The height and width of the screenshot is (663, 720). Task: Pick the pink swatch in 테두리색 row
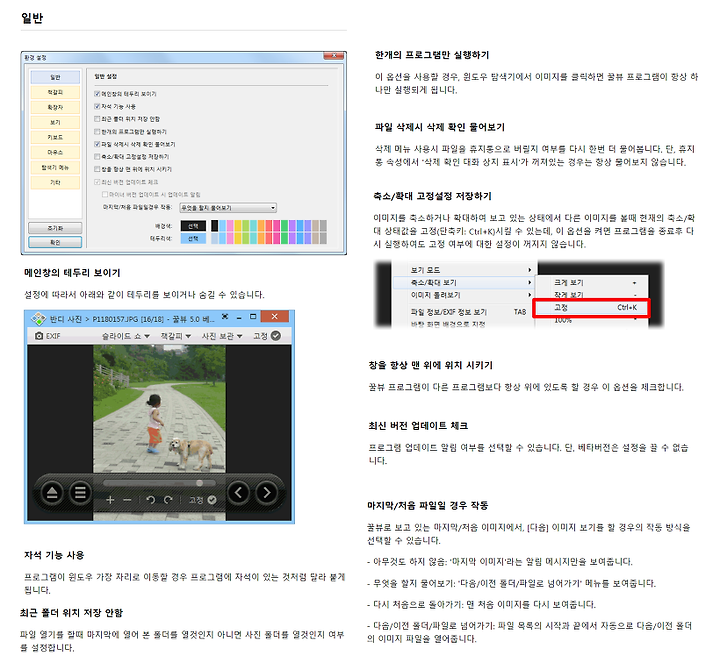[230, 238]
